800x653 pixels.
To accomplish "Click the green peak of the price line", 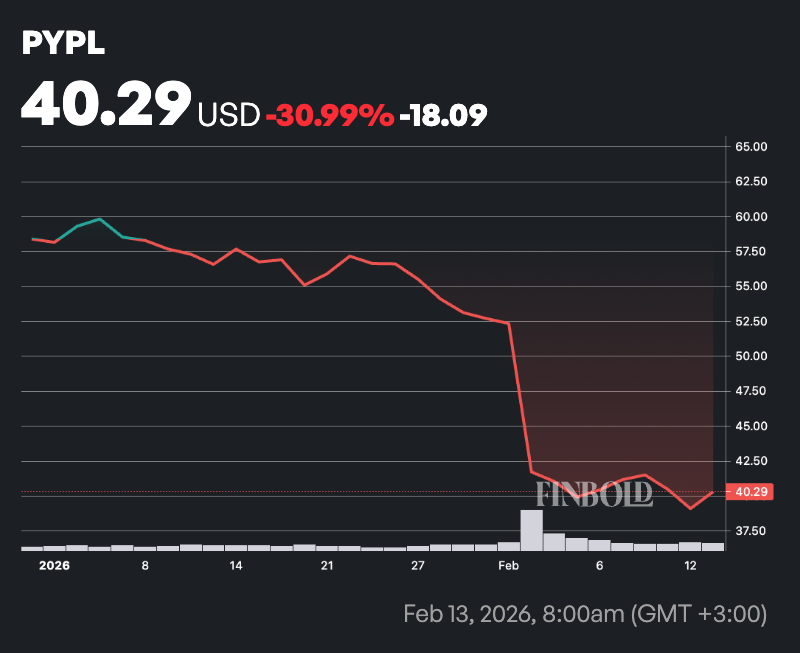I will (x=100, y=219).
